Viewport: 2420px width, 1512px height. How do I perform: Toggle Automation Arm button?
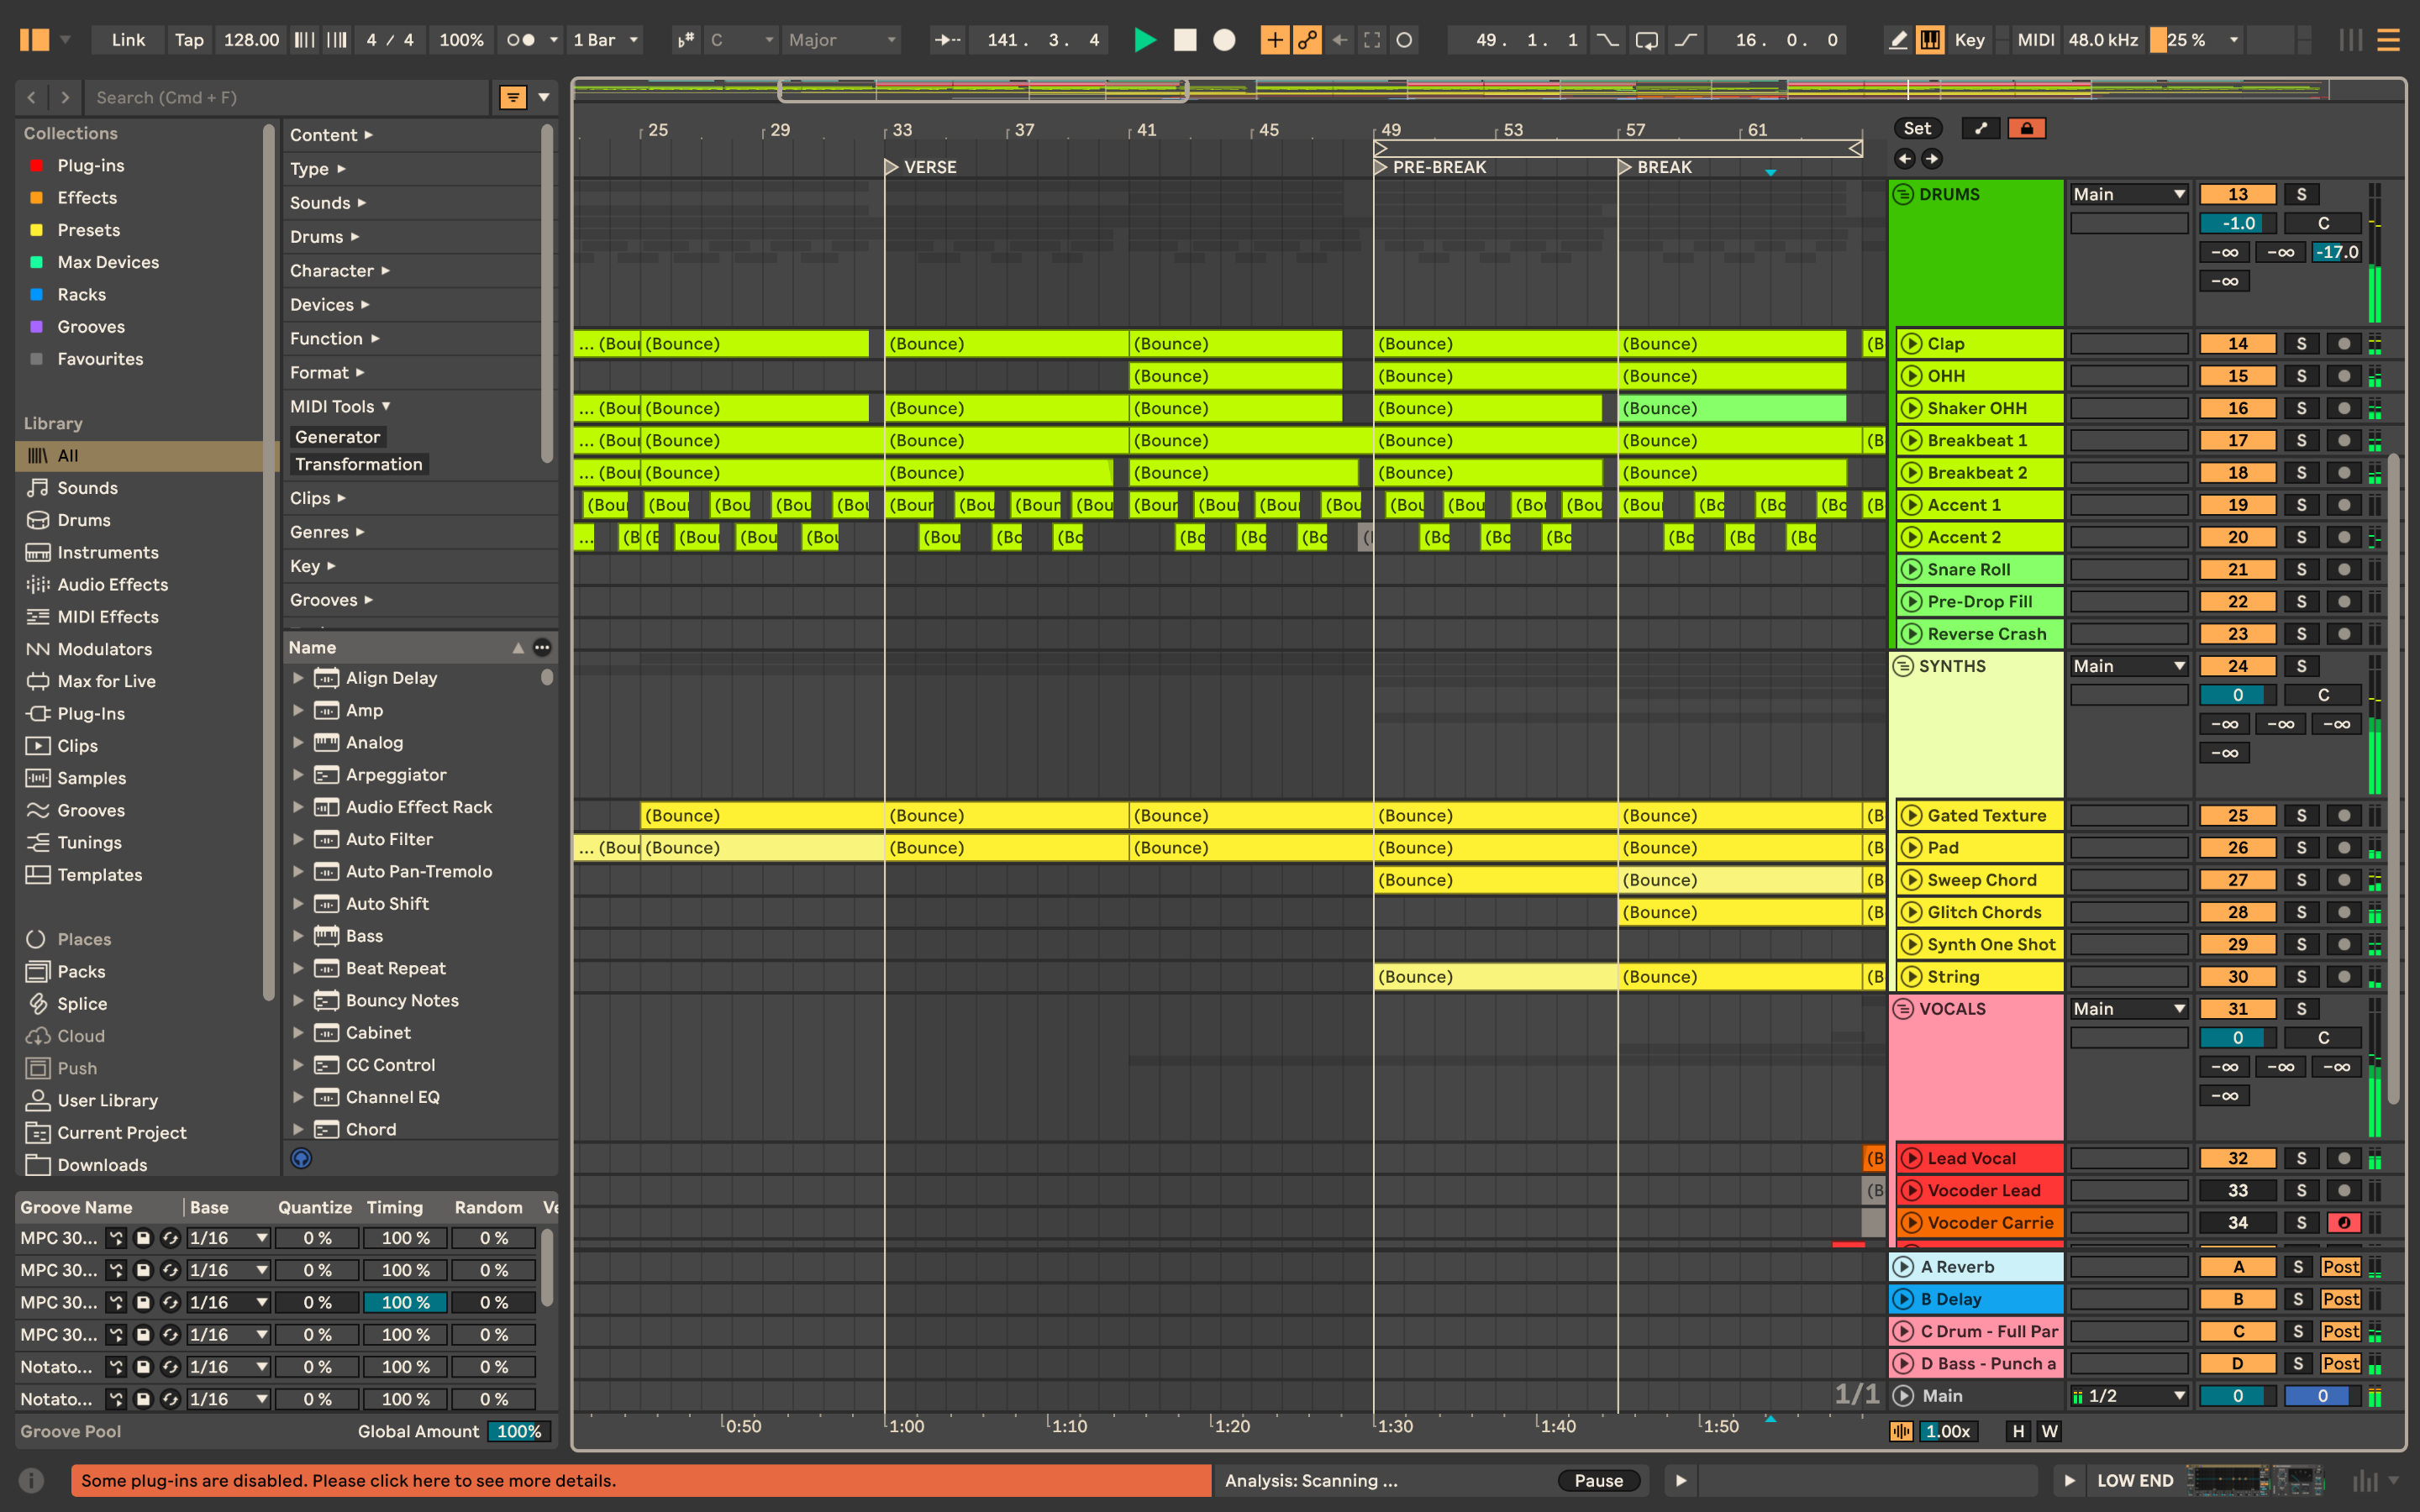[1307, 40]
